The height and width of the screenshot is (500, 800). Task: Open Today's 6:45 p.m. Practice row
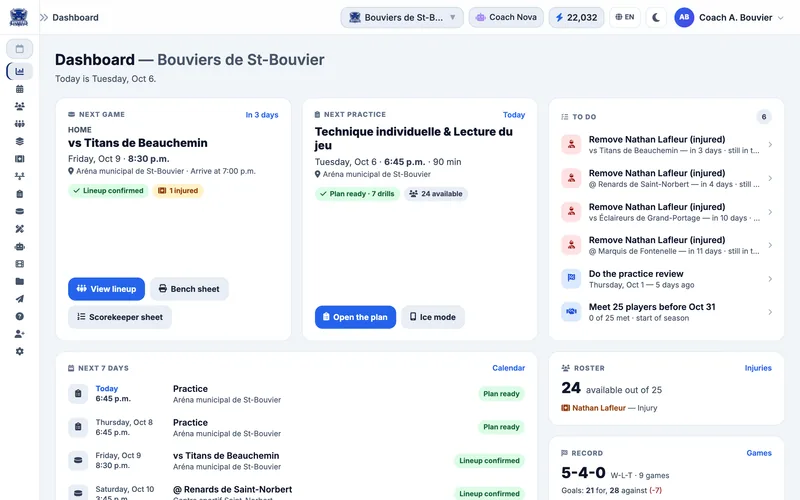(296, 394)
